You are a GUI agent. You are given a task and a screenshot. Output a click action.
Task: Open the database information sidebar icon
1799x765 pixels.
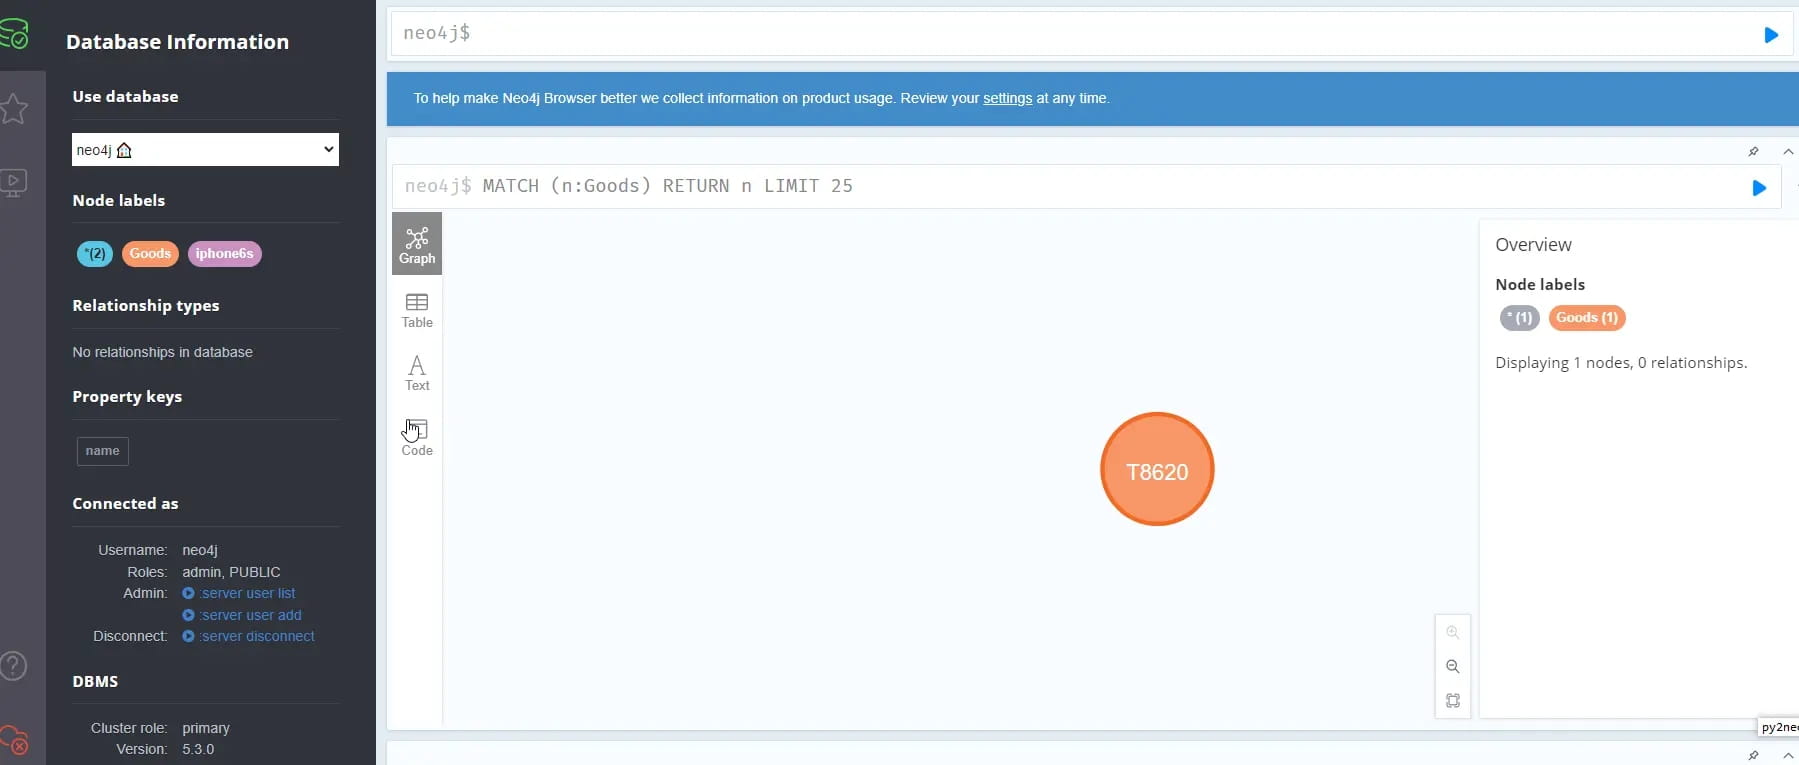[x=15, y=34]
